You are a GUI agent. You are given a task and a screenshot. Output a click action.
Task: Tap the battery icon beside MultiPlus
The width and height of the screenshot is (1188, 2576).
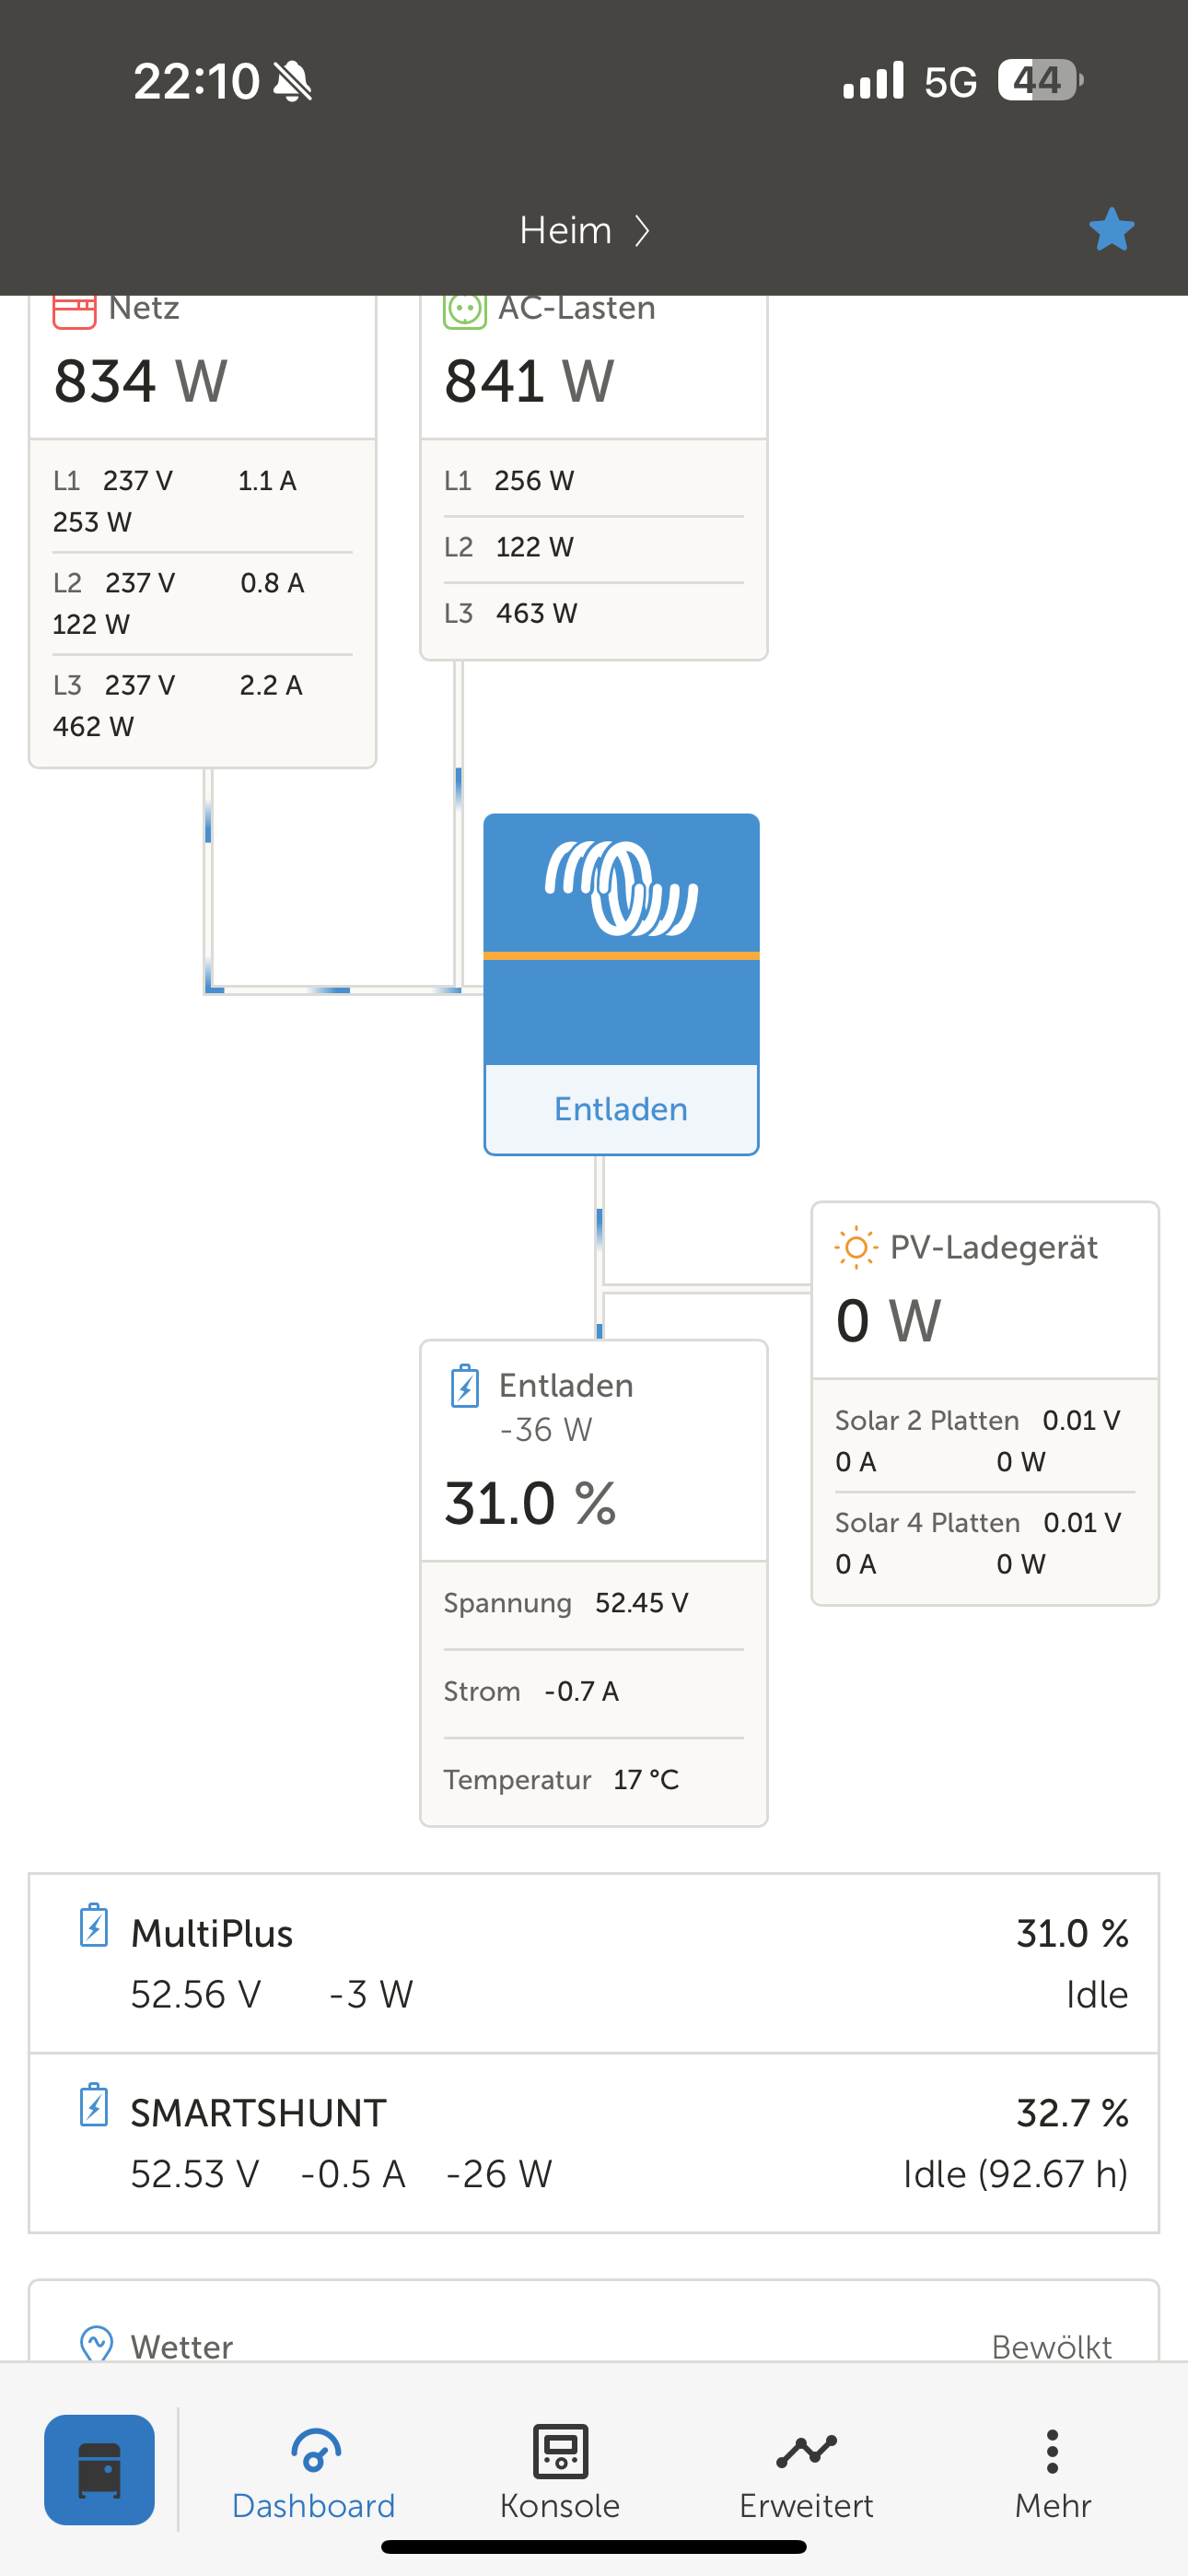tap(94, 1925)
